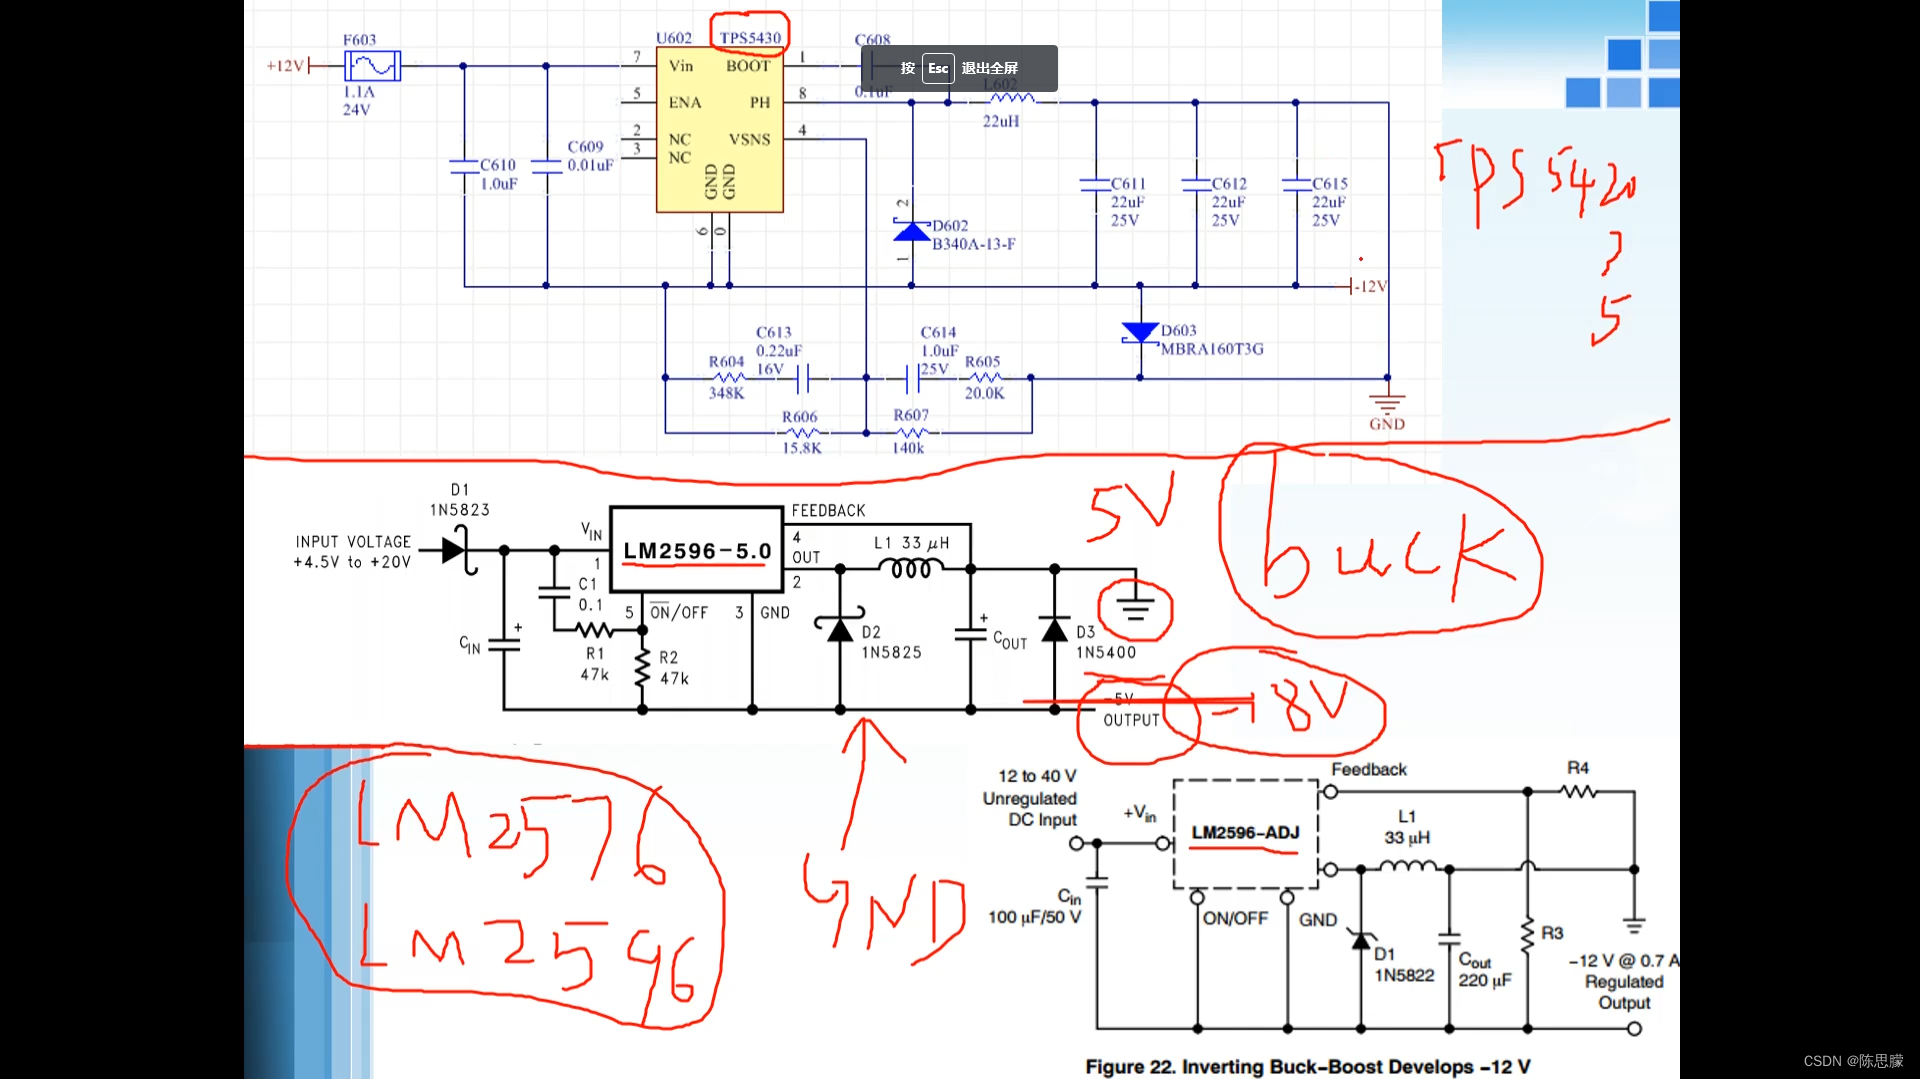The image size is (1920, 1079).
Task: Click the D603 diode symbol
Action: 1140,333
